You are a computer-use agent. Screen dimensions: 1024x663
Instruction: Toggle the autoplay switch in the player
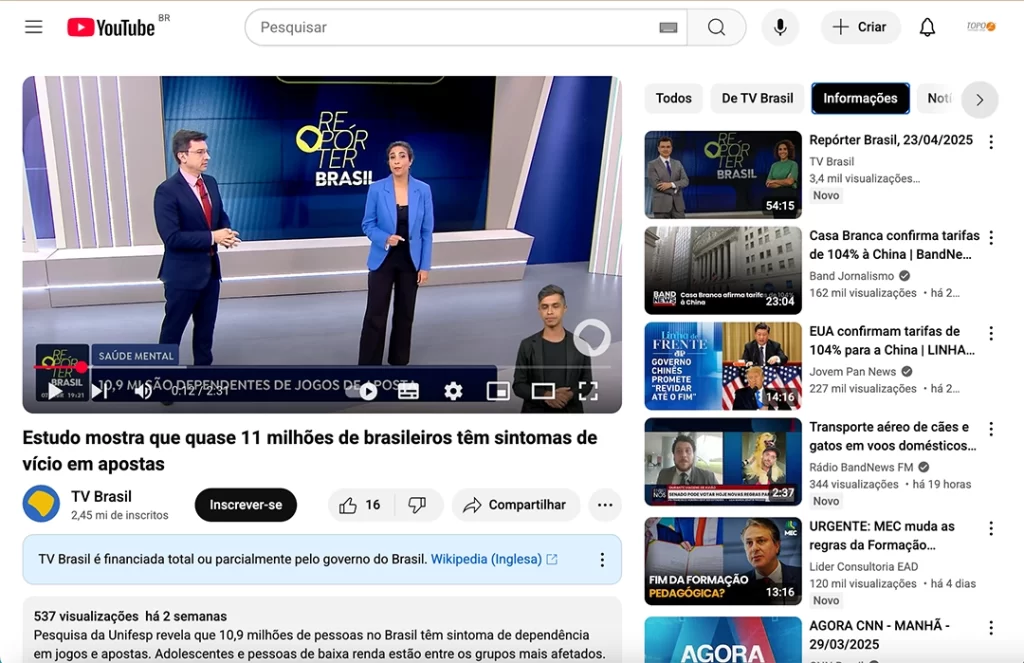(x=362, y=391)
